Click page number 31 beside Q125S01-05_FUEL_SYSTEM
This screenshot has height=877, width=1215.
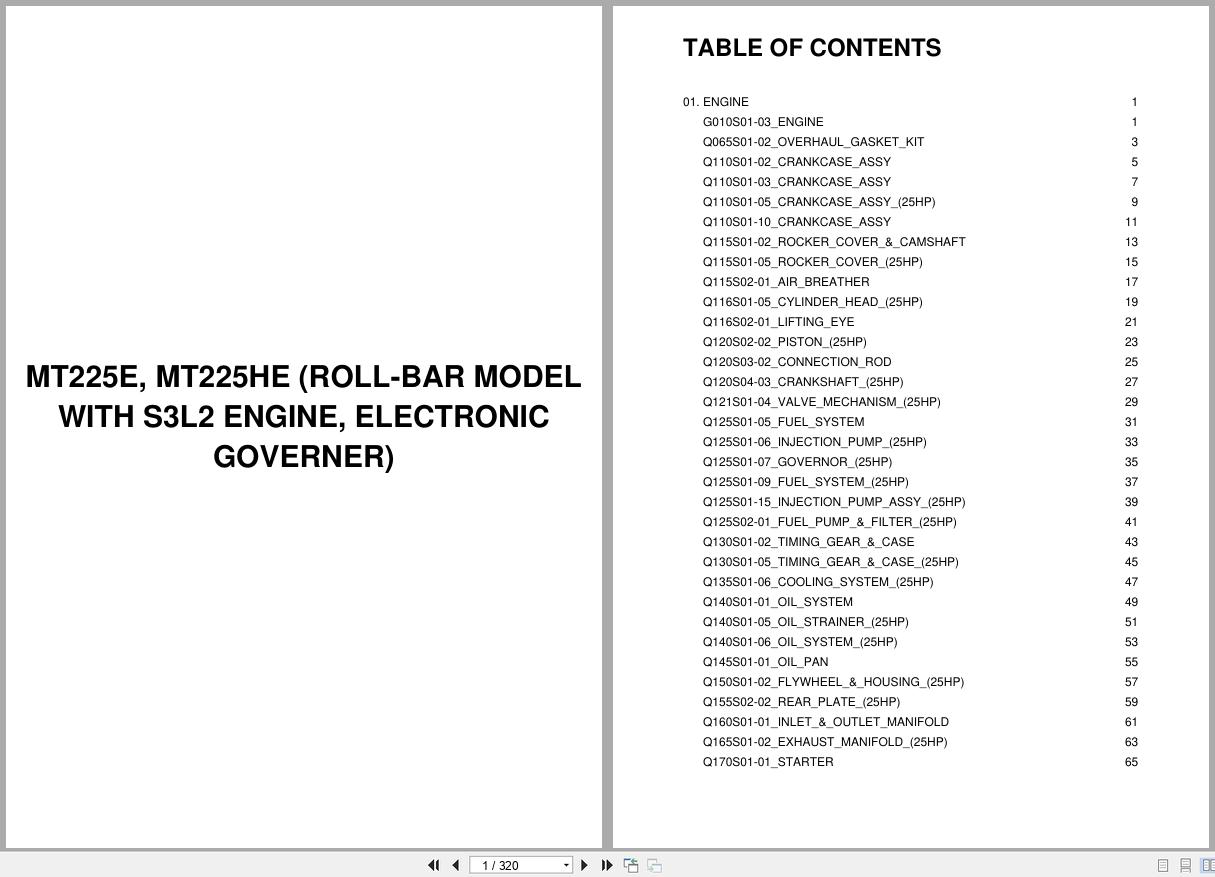click(x=1131, y=422)
